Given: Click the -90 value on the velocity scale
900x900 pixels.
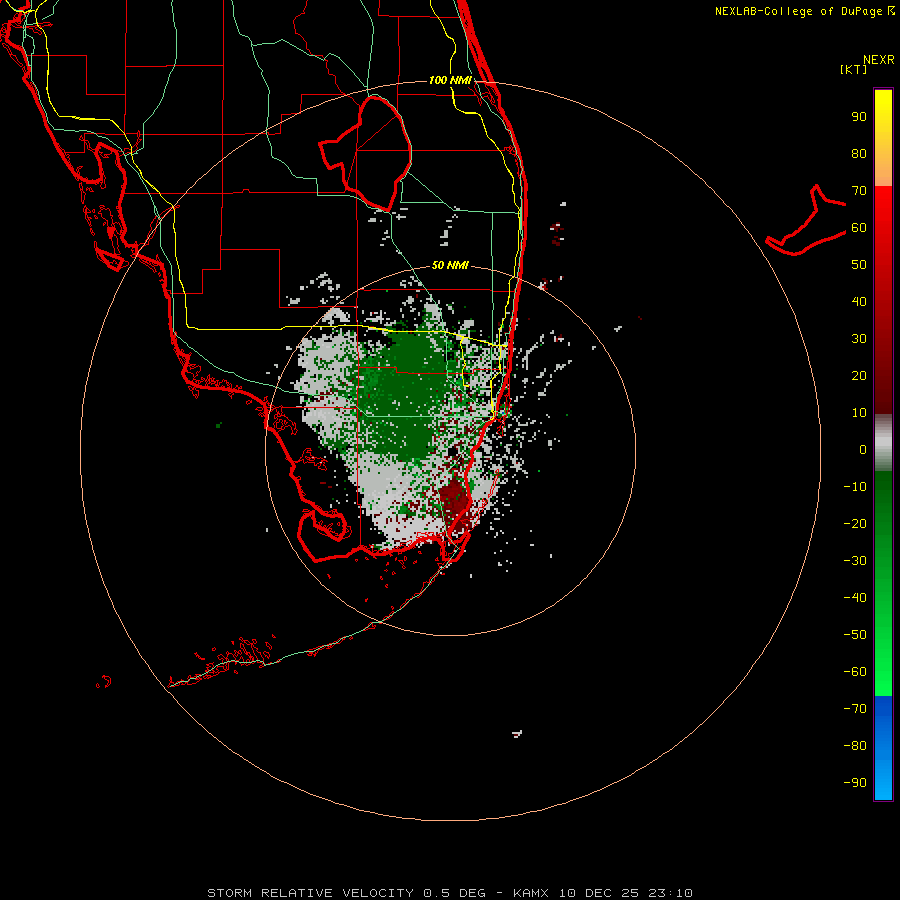Looking at the screenshot, I should (855, 782).
